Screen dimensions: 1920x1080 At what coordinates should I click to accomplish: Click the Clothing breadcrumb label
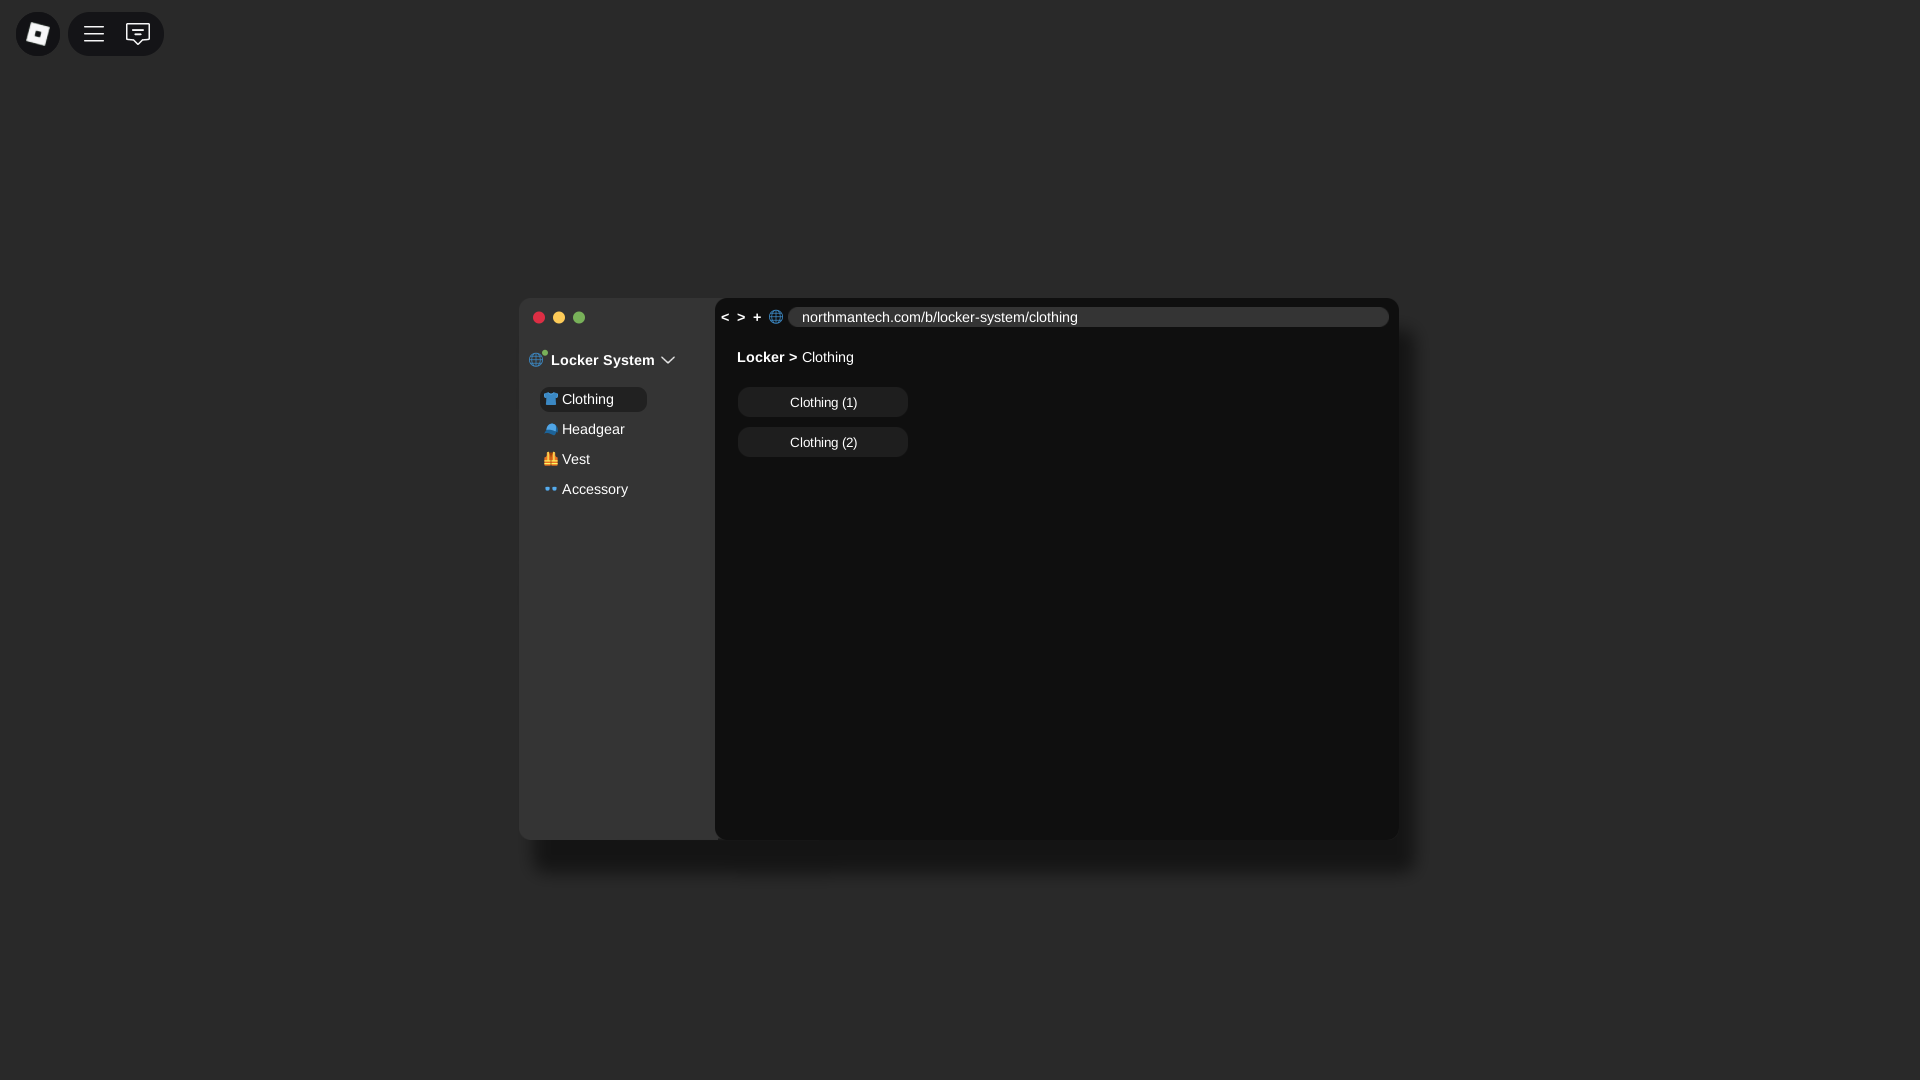pos(827,357)
